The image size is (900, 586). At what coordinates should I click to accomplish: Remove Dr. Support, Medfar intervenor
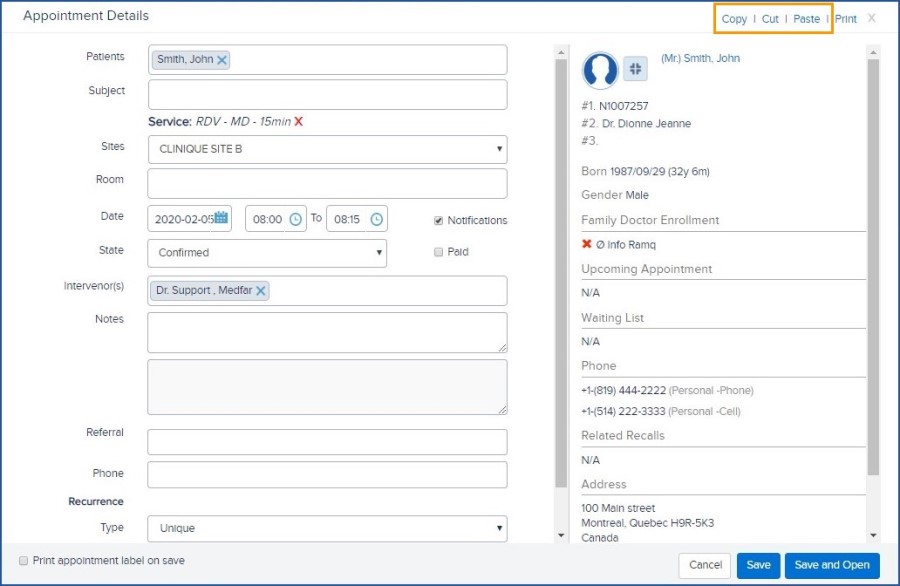pyautogui.click(x=259, y=290)
